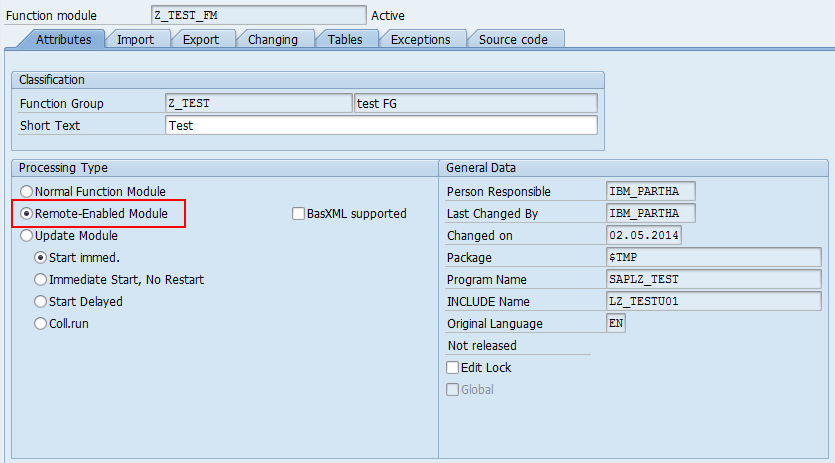Open the Export tab
Image resolution: width=835 pixels, height=463 pixels.
(201, 39)
